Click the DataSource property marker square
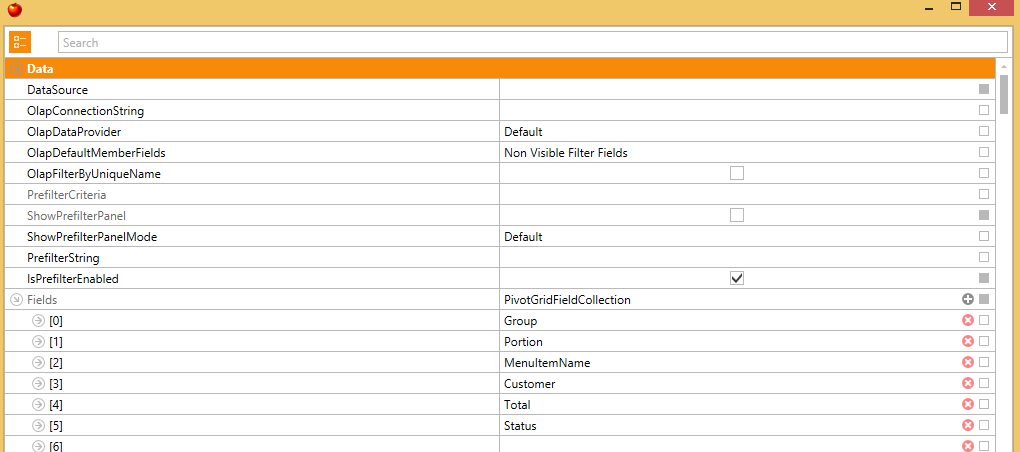This screenshot has width=1020, height=452. coord(984,89)
